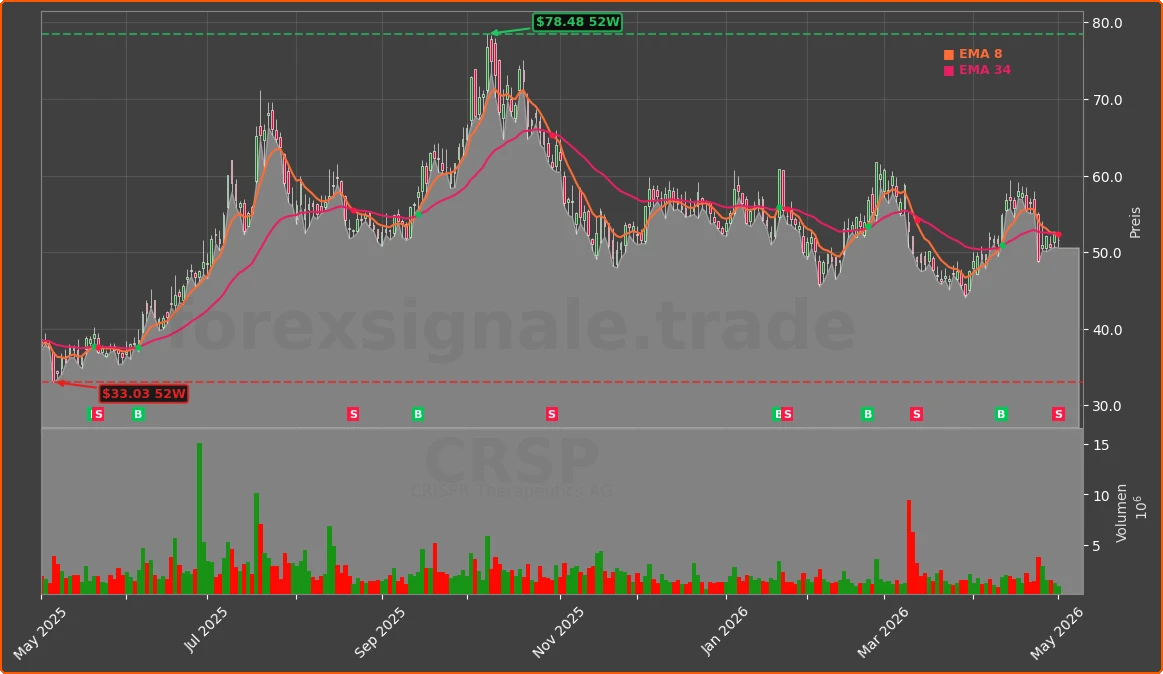Click the tallest green volume bar
This screenshot has width=1163, height=674.
(200, 518)
